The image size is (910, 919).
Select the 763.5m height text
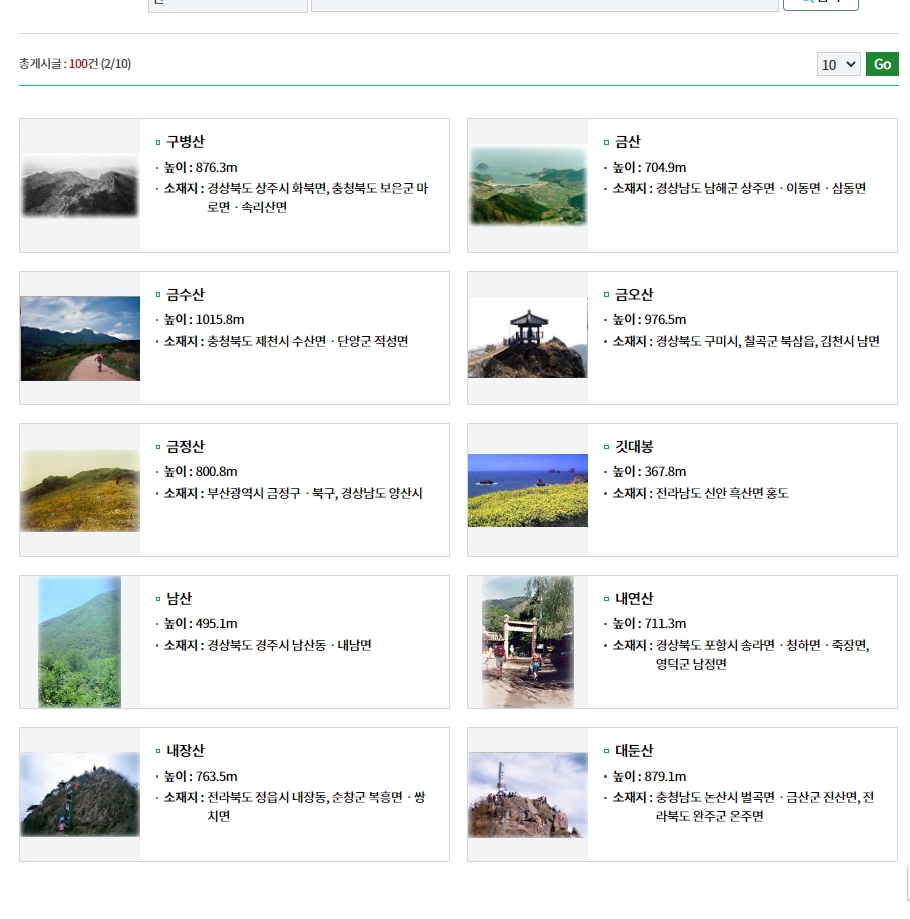point(216,777)
